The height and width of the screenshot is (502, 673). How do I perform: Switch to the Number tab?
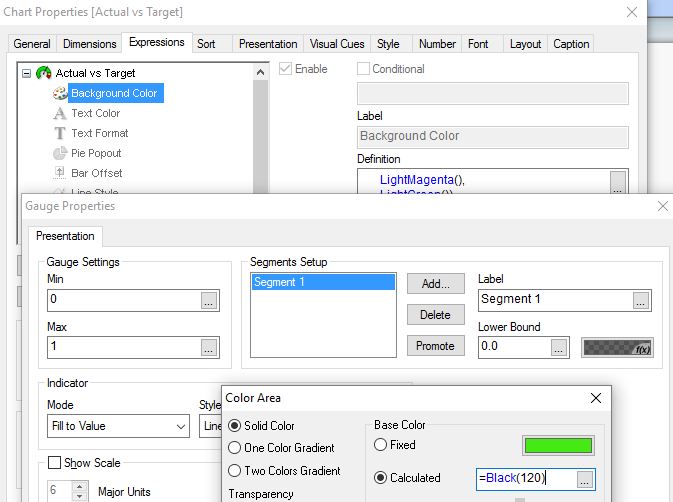437,44
